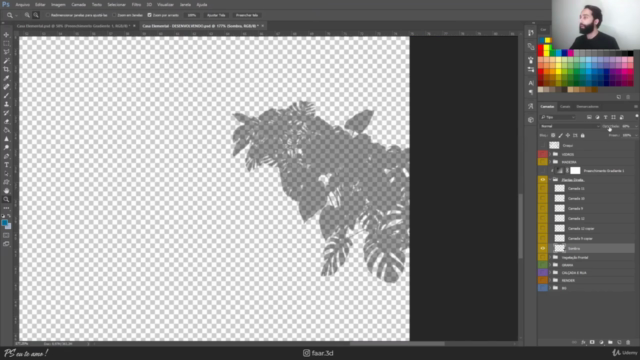This screenshot has height=360, width=640.
Task: Expand the CALÇADA E RUA group
Action: point(550,273)
